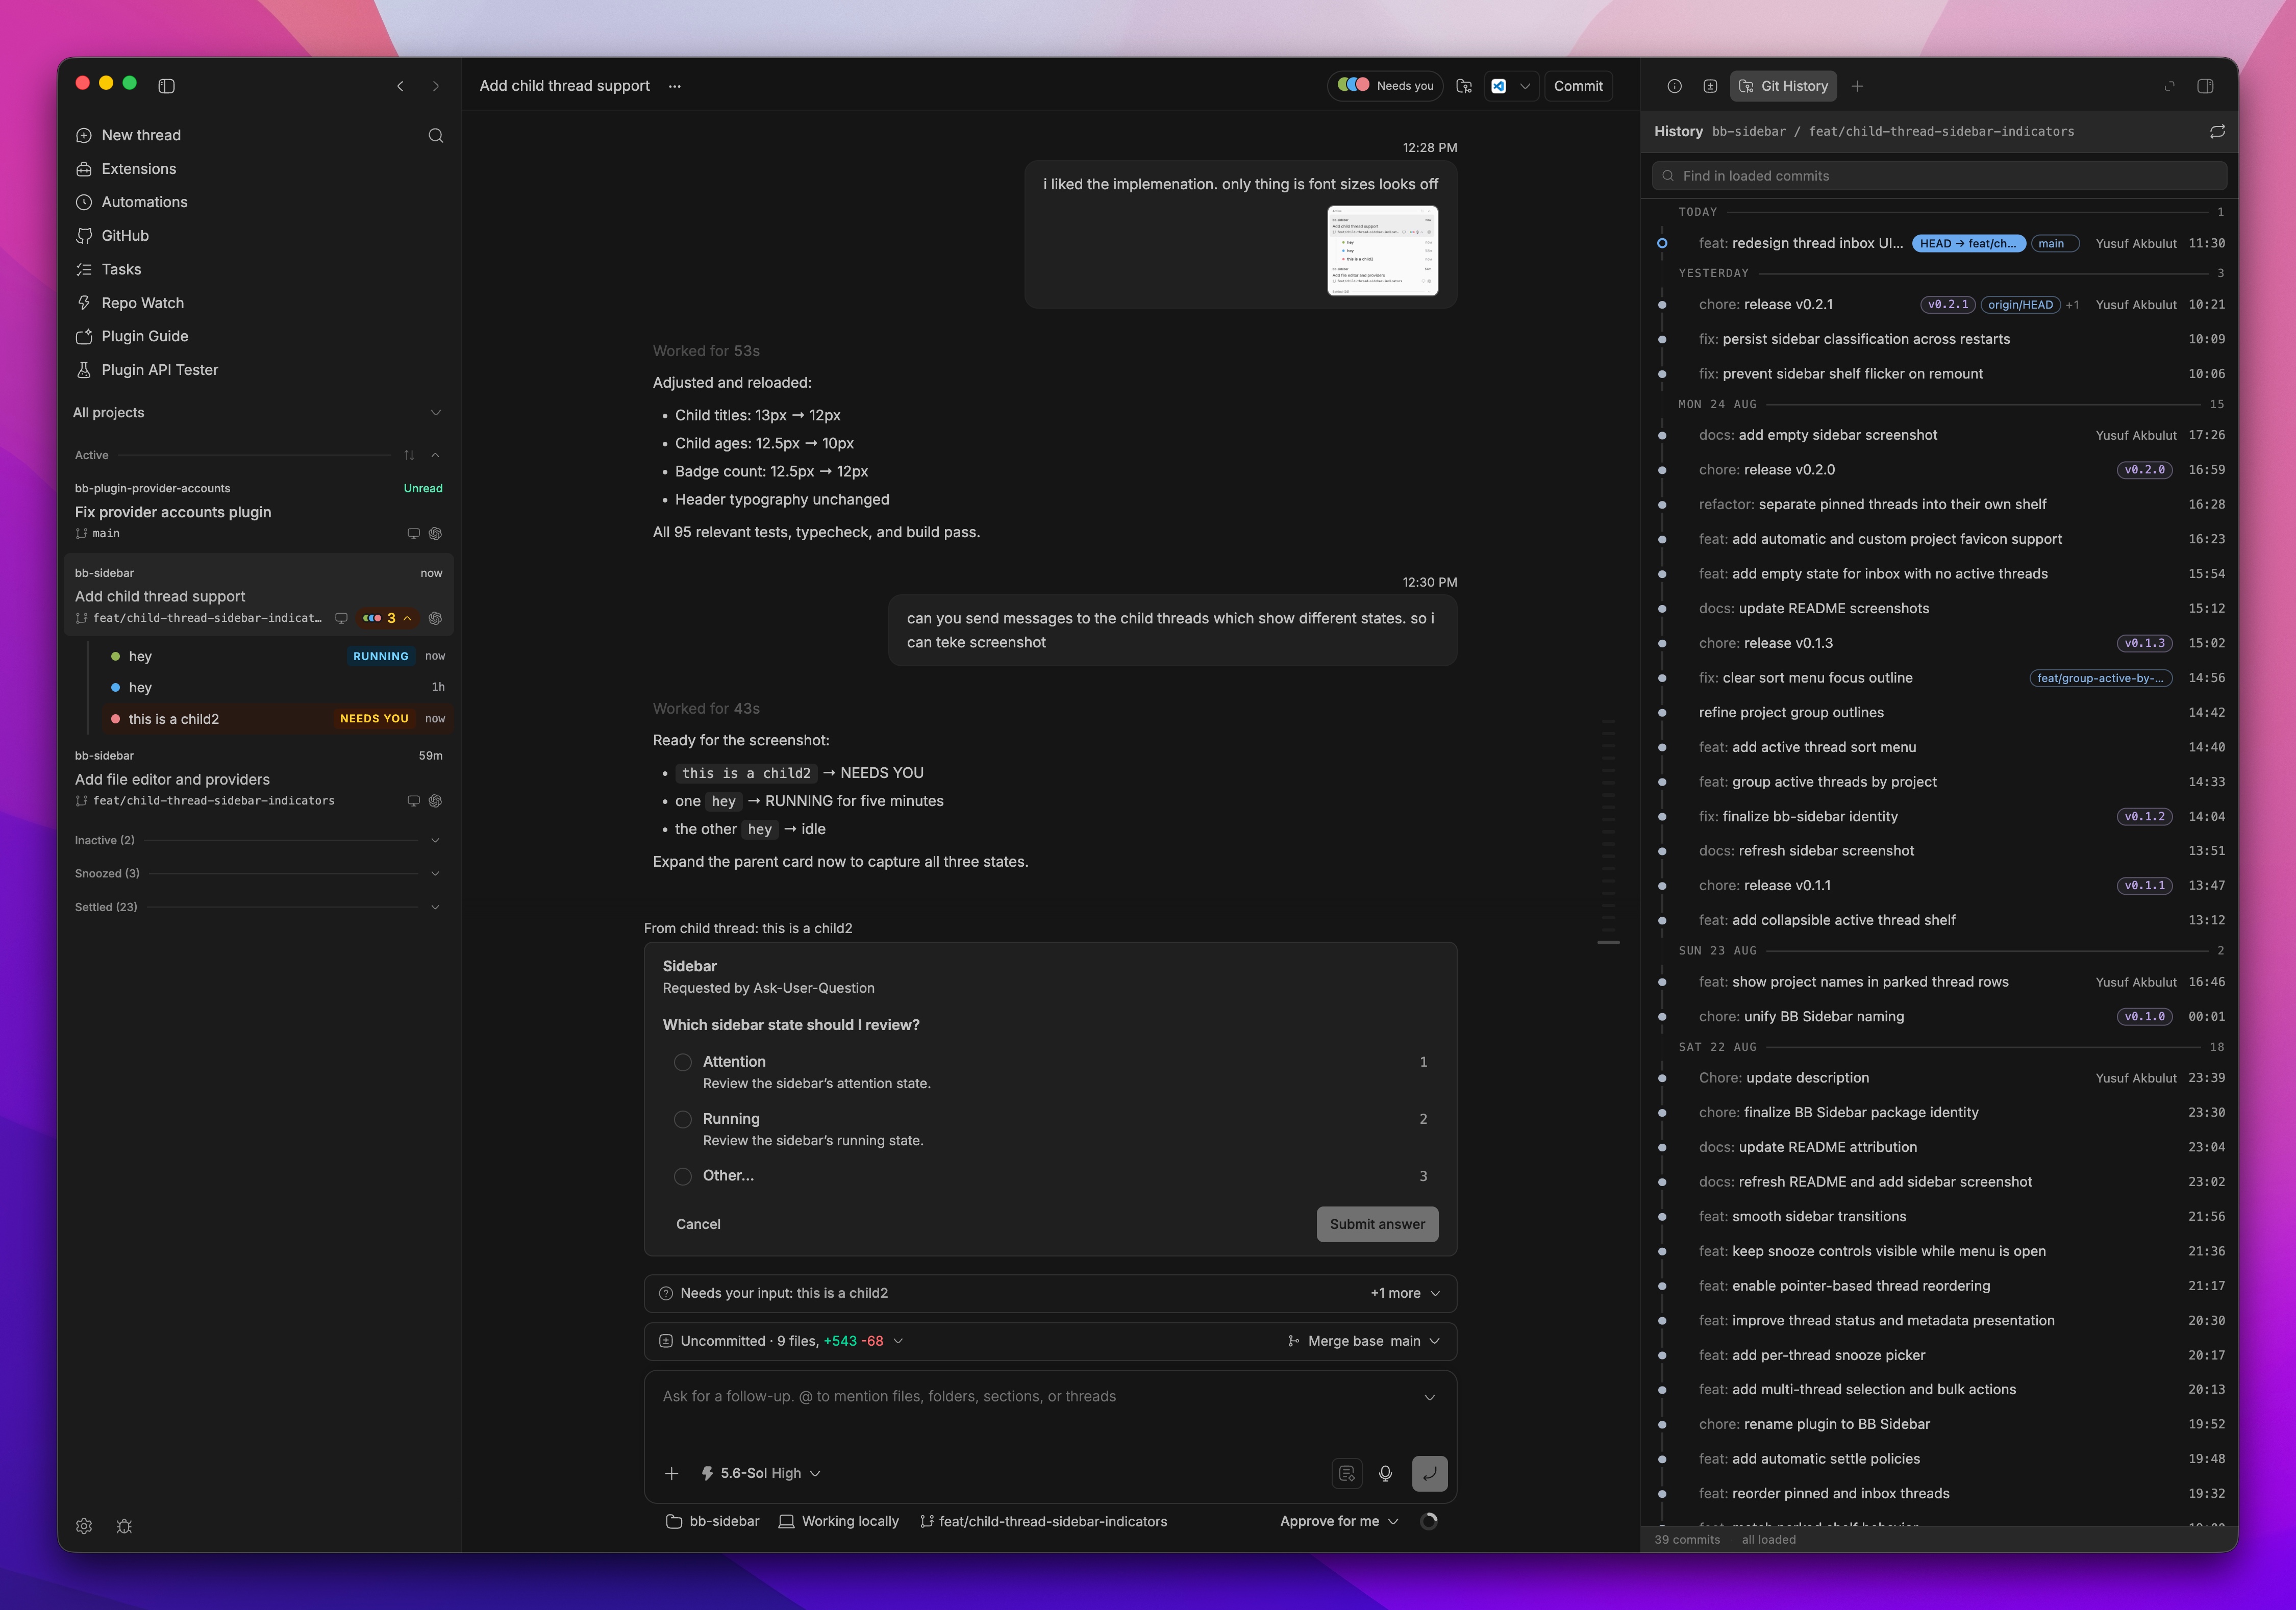Click the Find in loaded commits field

coord(1939,176)
